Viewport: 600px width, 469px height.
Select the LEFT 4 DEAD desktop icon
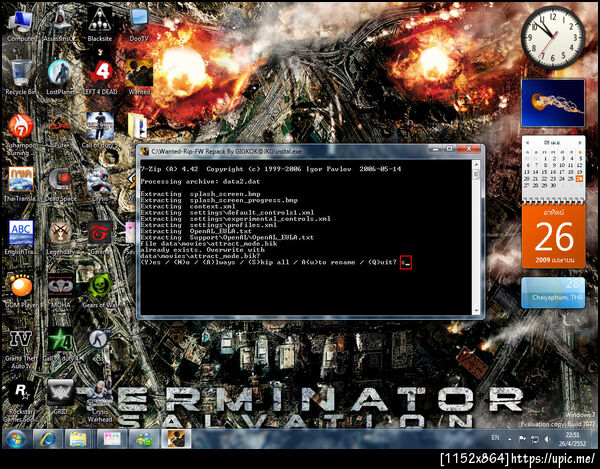[x=100, y=77]
